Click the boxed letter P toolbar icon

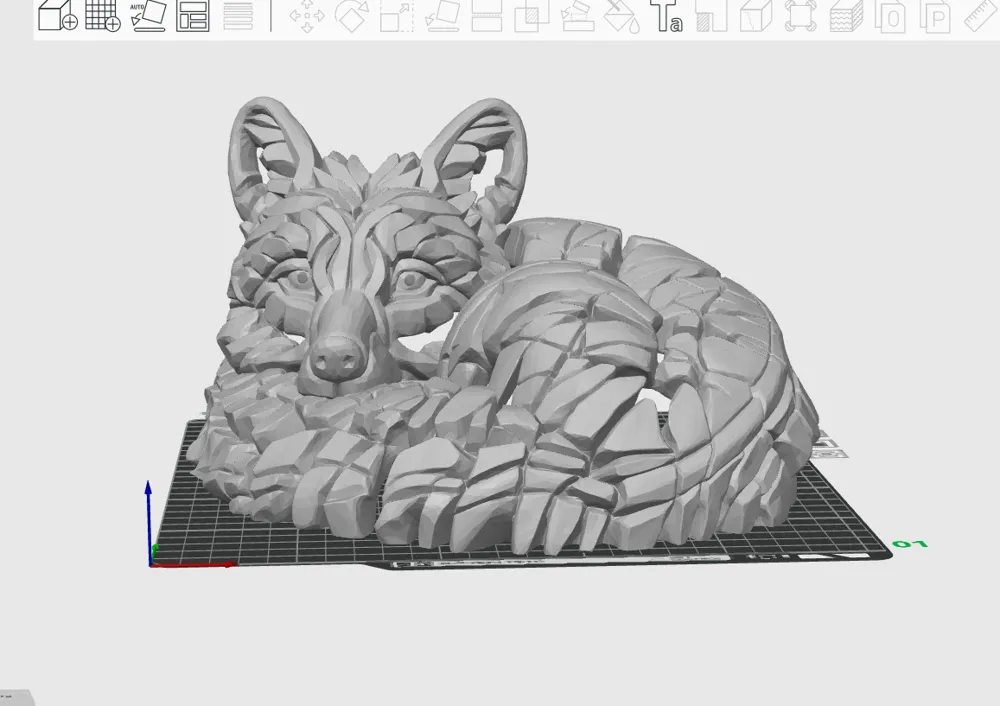[x=935, y=17]
